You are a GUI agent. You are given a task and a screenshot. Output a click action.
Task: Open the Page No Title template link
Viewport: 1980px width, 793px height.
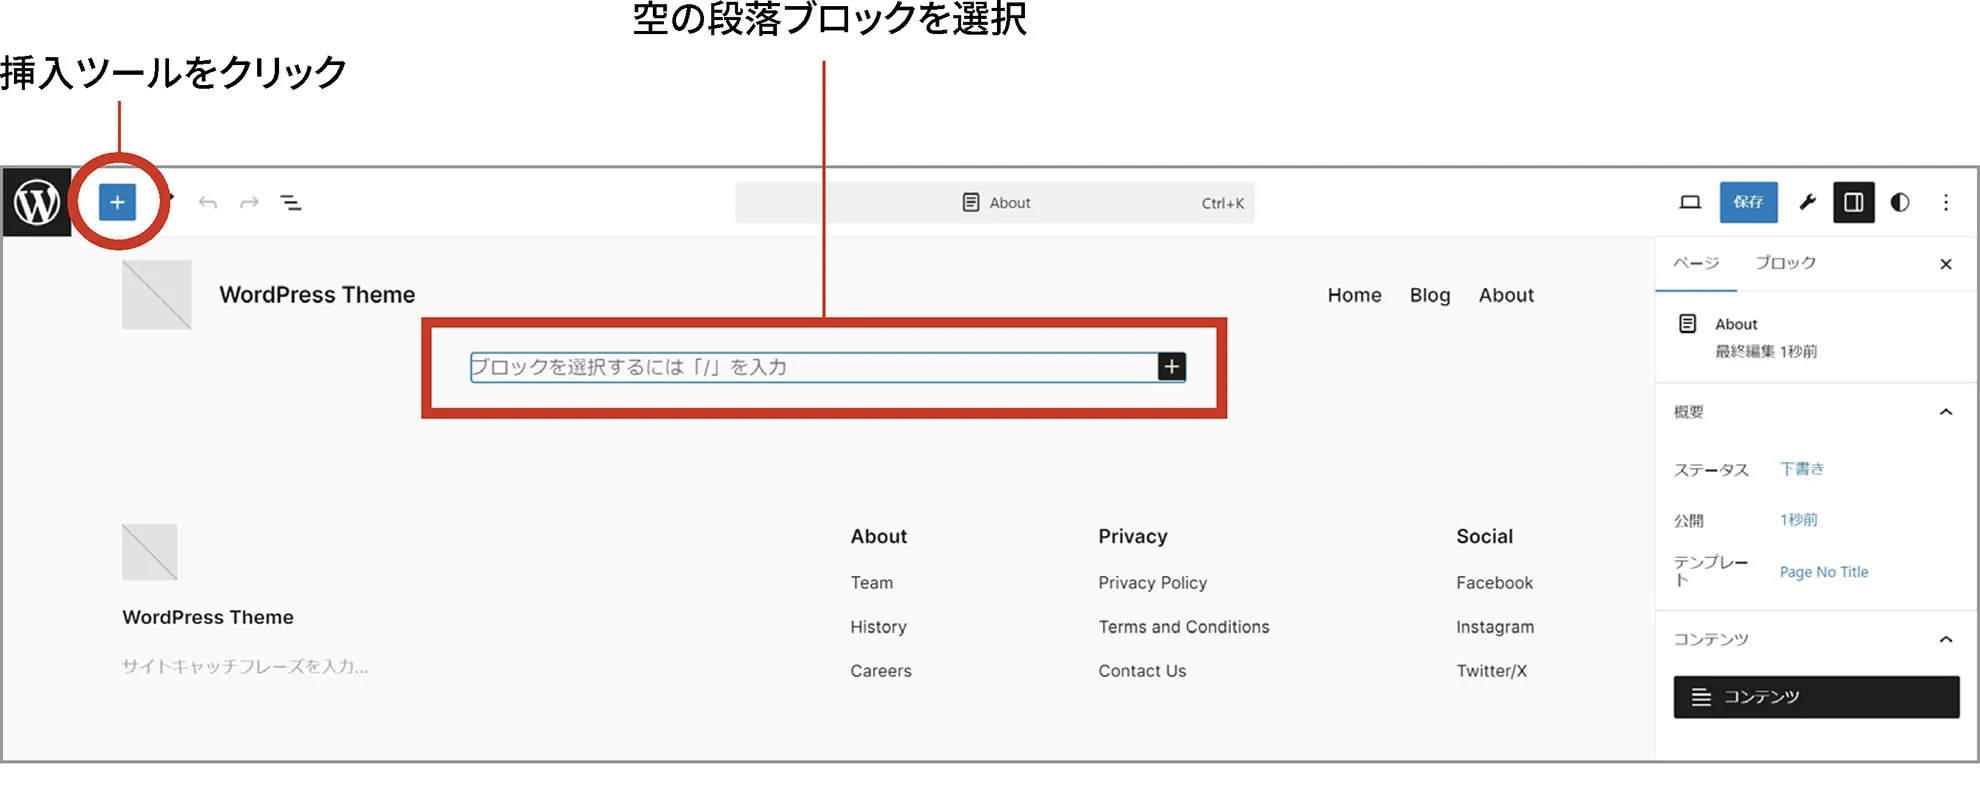(x=1823, y=572)
